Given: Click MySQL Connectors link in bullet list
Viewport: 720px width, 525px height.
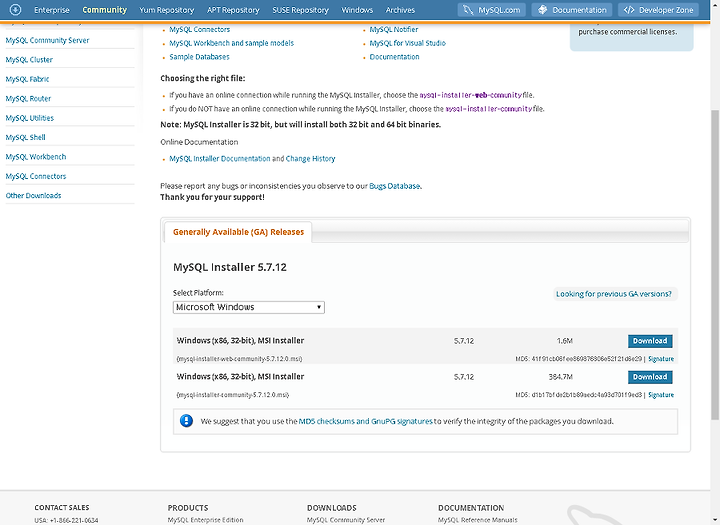Looking at the screenshot, I should coord(200,29).
